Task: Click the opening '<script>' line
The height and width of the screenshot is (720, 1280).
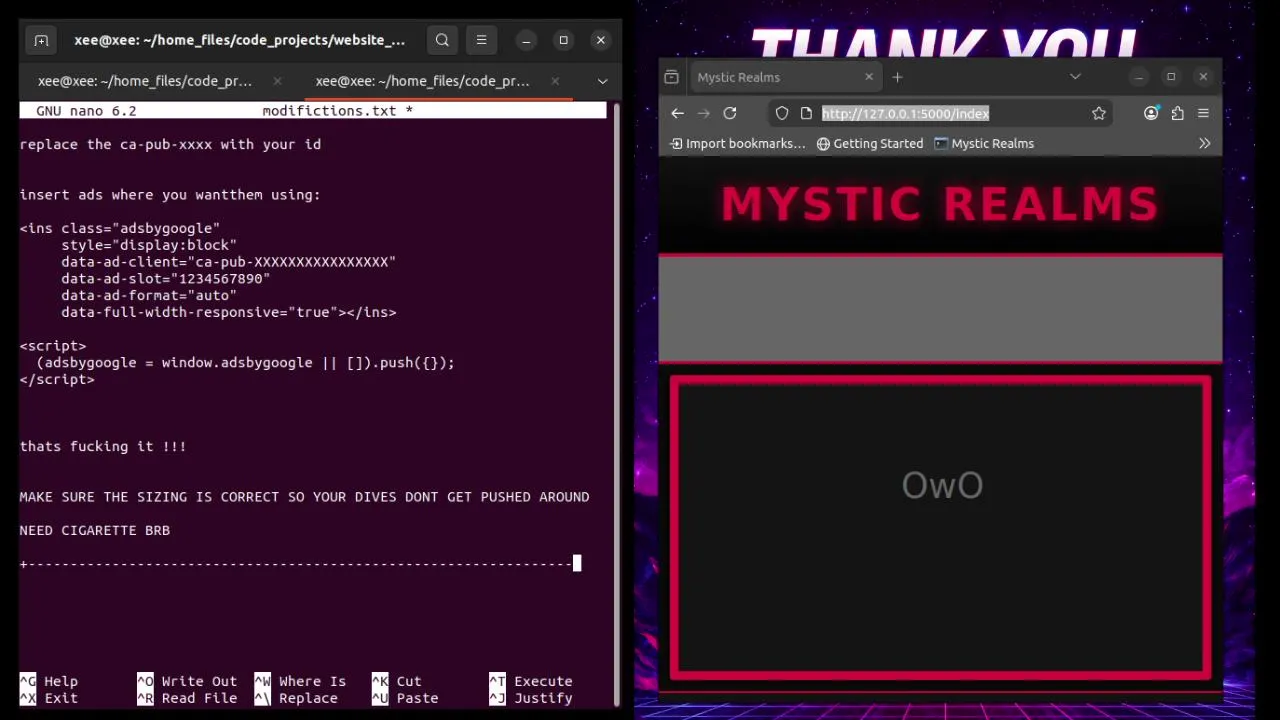Action: point(53,346)
